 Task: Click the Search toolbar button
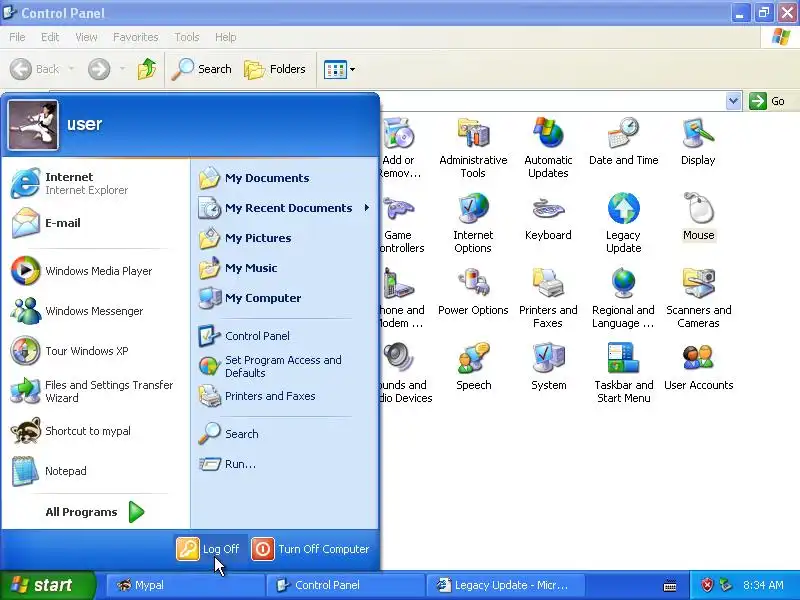click(x=202, y=69)
